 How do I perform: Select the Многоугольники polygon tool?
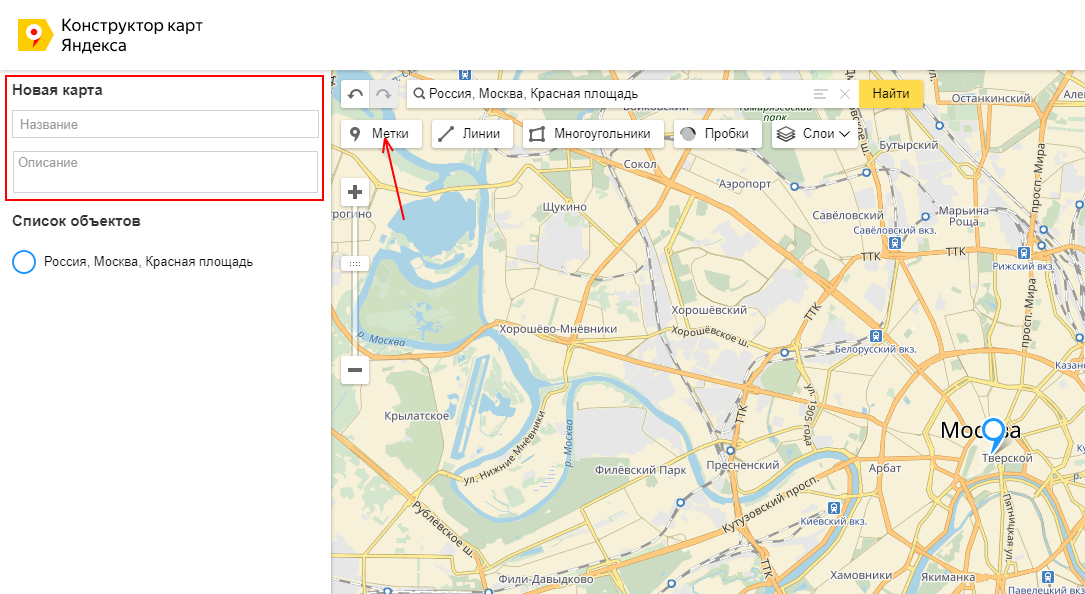pos(592,134)
